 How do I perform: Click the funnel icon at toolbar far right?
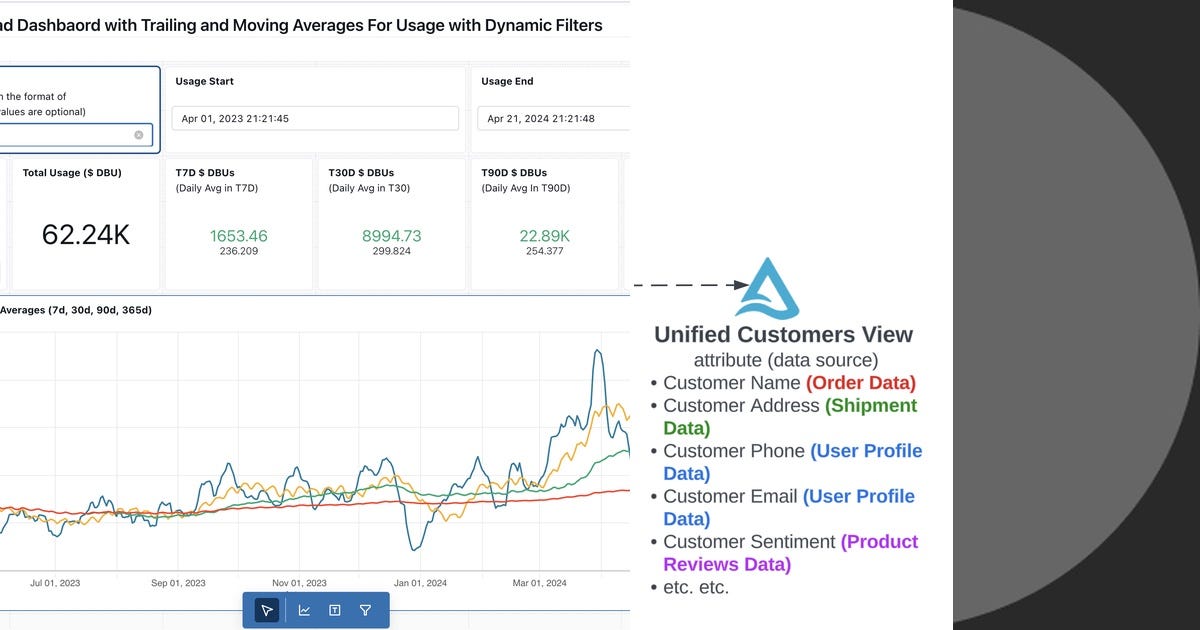pyautogui.click(x=365, y=610)
